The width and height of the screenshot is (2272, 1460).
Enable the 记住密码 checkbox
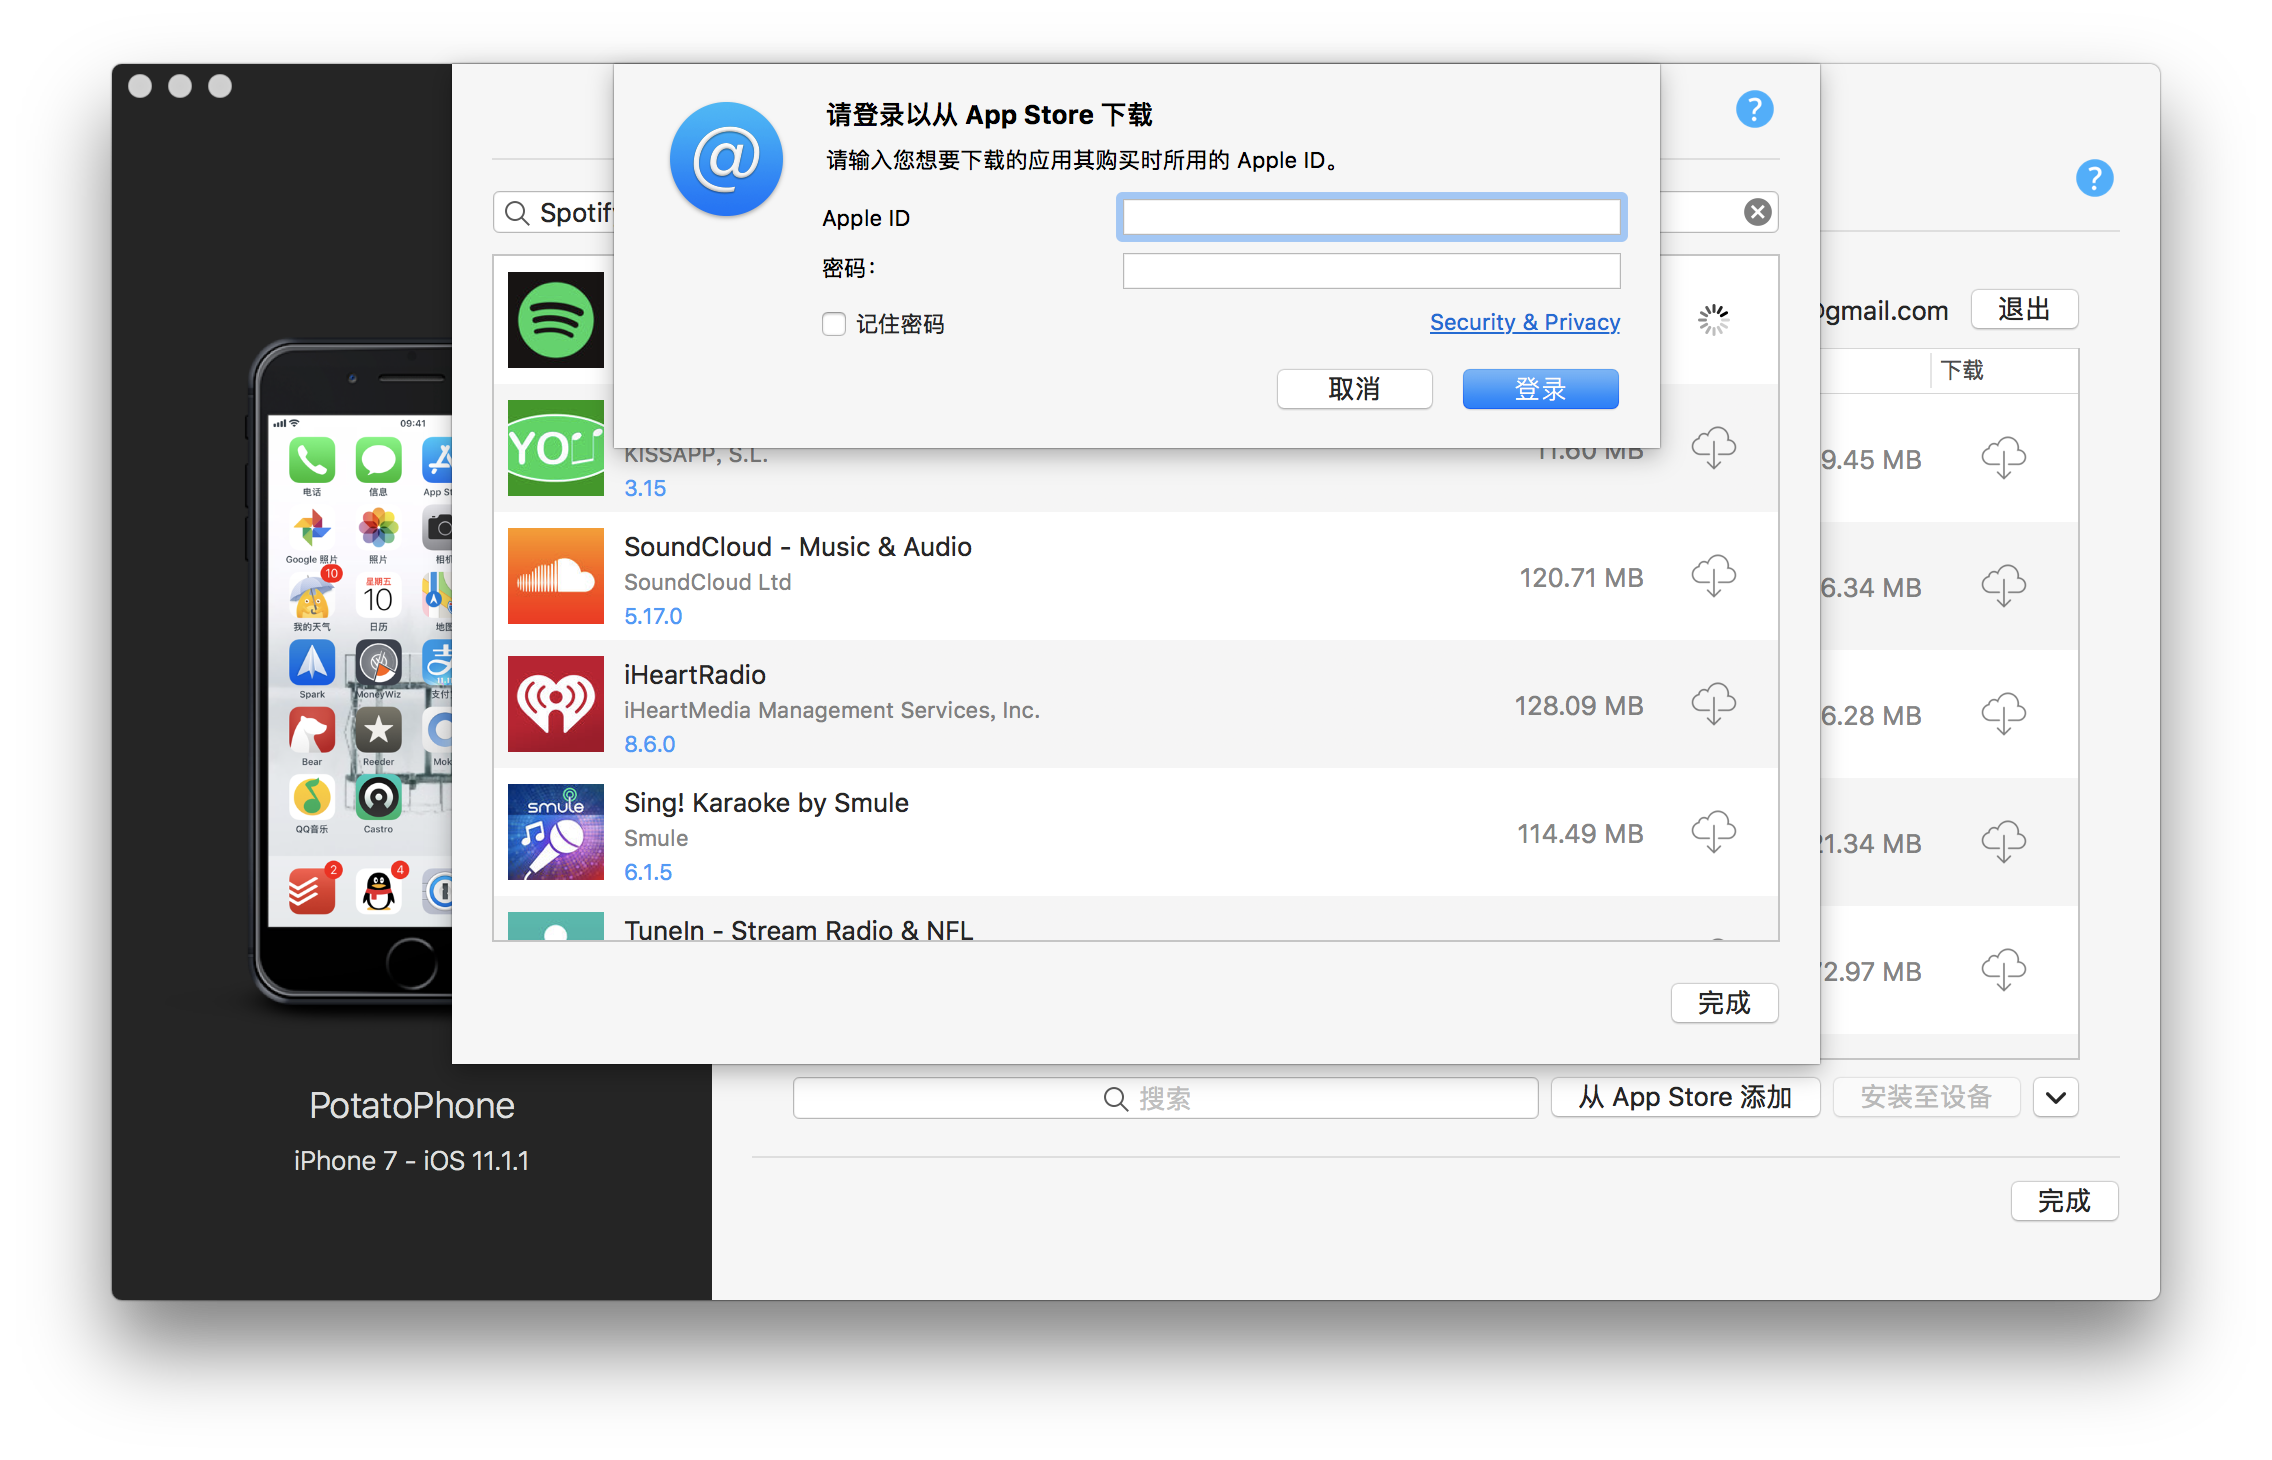tap(833, 324)
